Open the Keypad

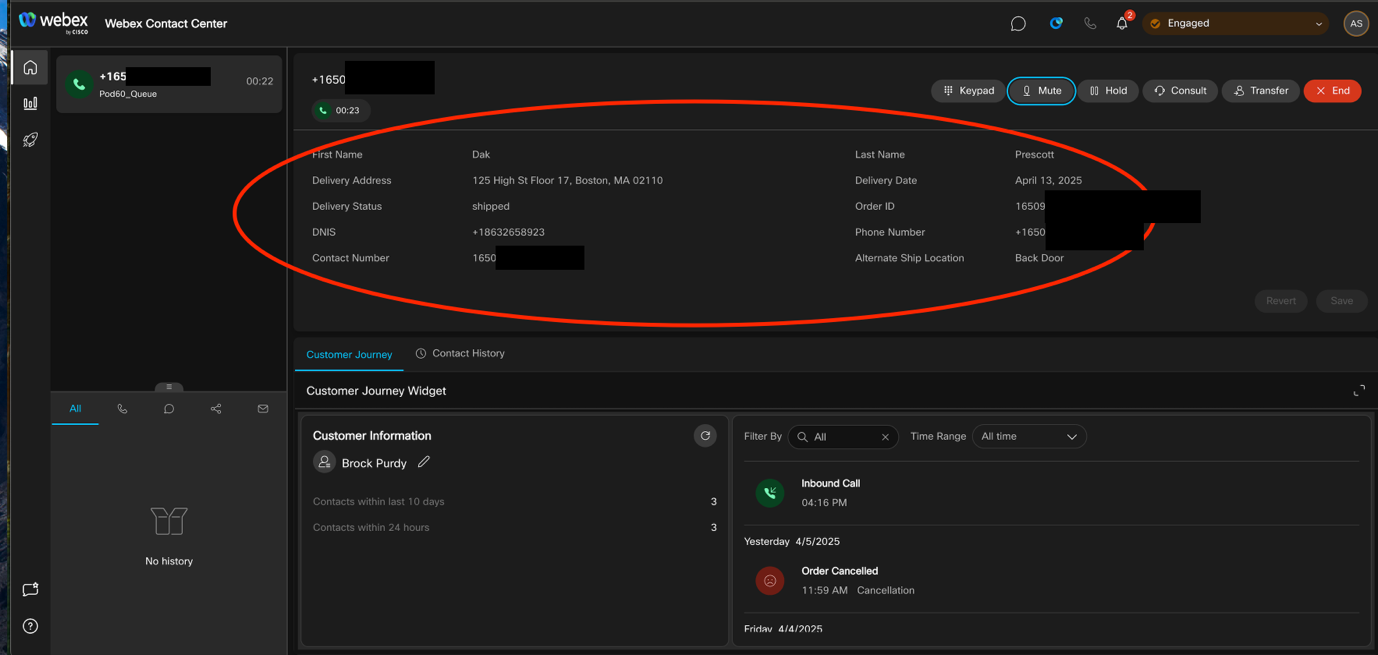tap(968, 91)
